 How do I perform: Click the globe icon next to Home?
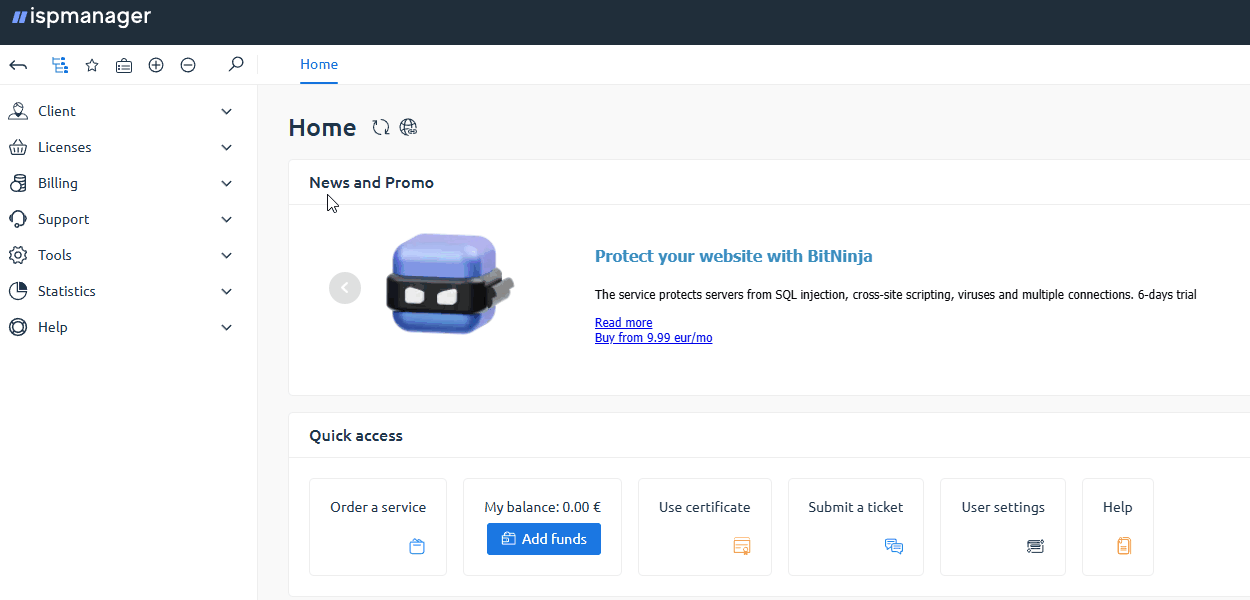point(408,127)
